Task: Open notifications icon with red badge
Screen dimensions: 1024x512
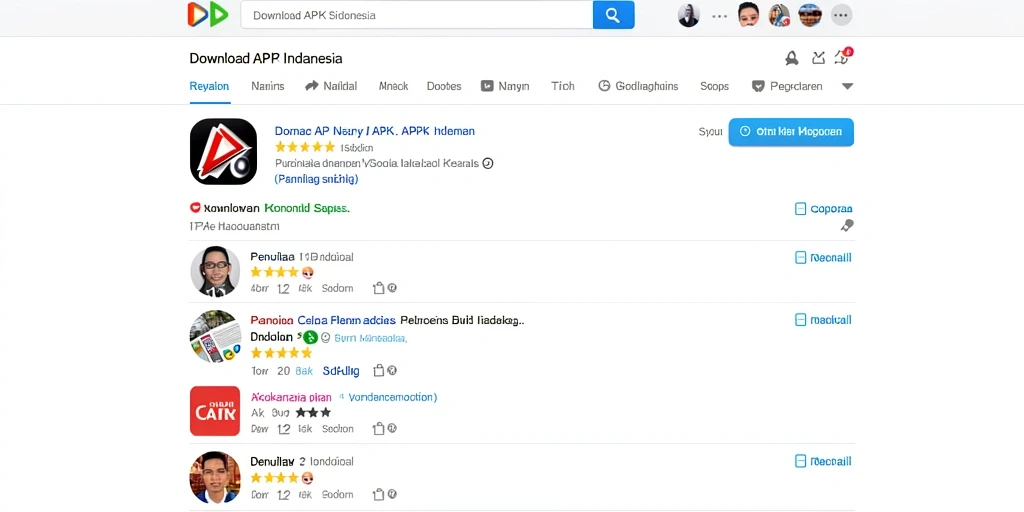Action: click(x=843, y=57)
